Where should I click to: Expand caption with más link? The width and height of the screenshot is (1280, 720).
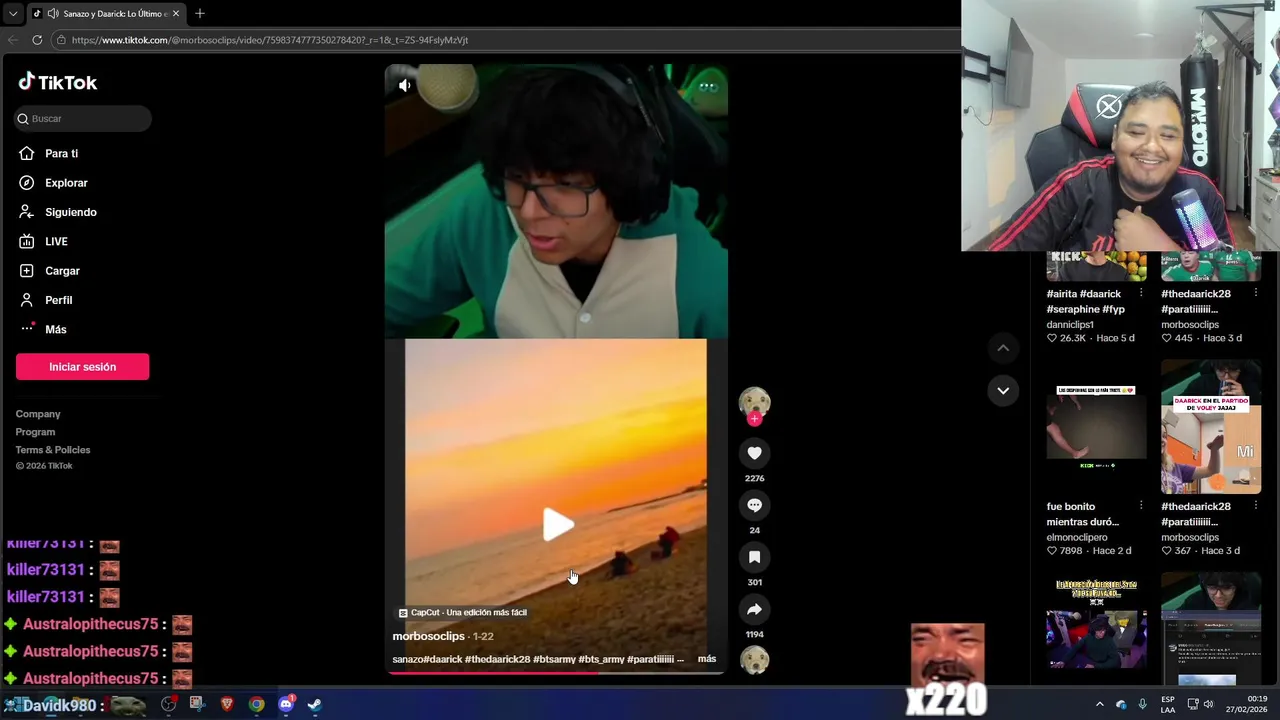(707, 659)
